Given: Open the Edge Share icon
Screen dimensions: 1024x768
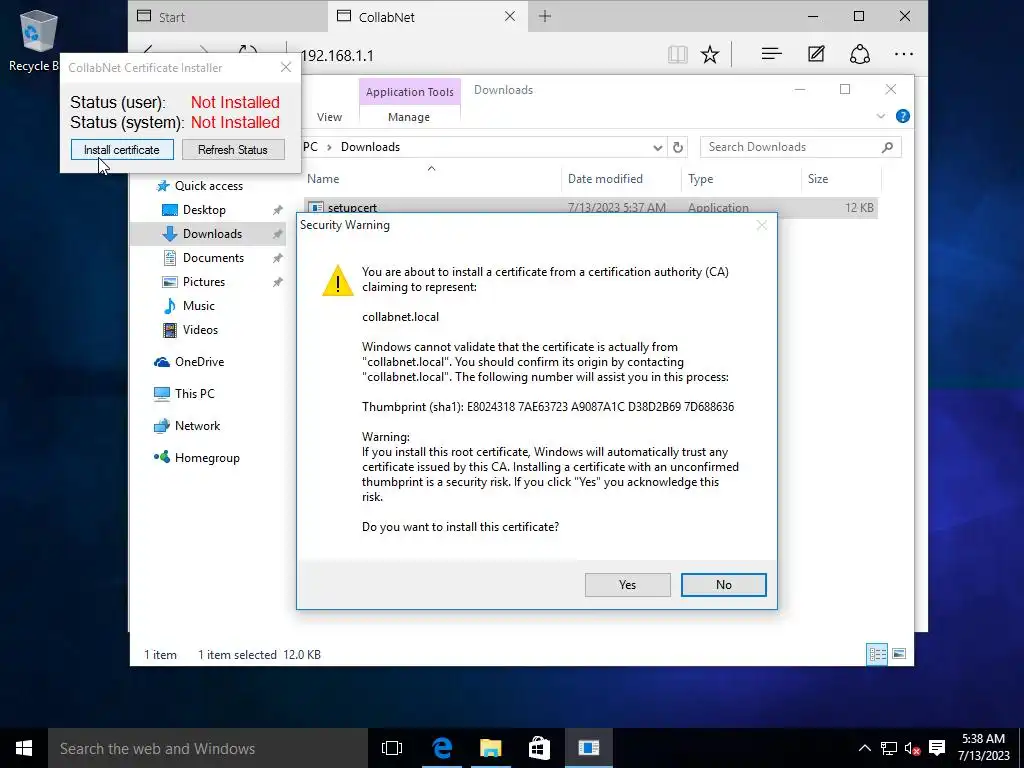Looking at the screenshot, I should (860, 54).
